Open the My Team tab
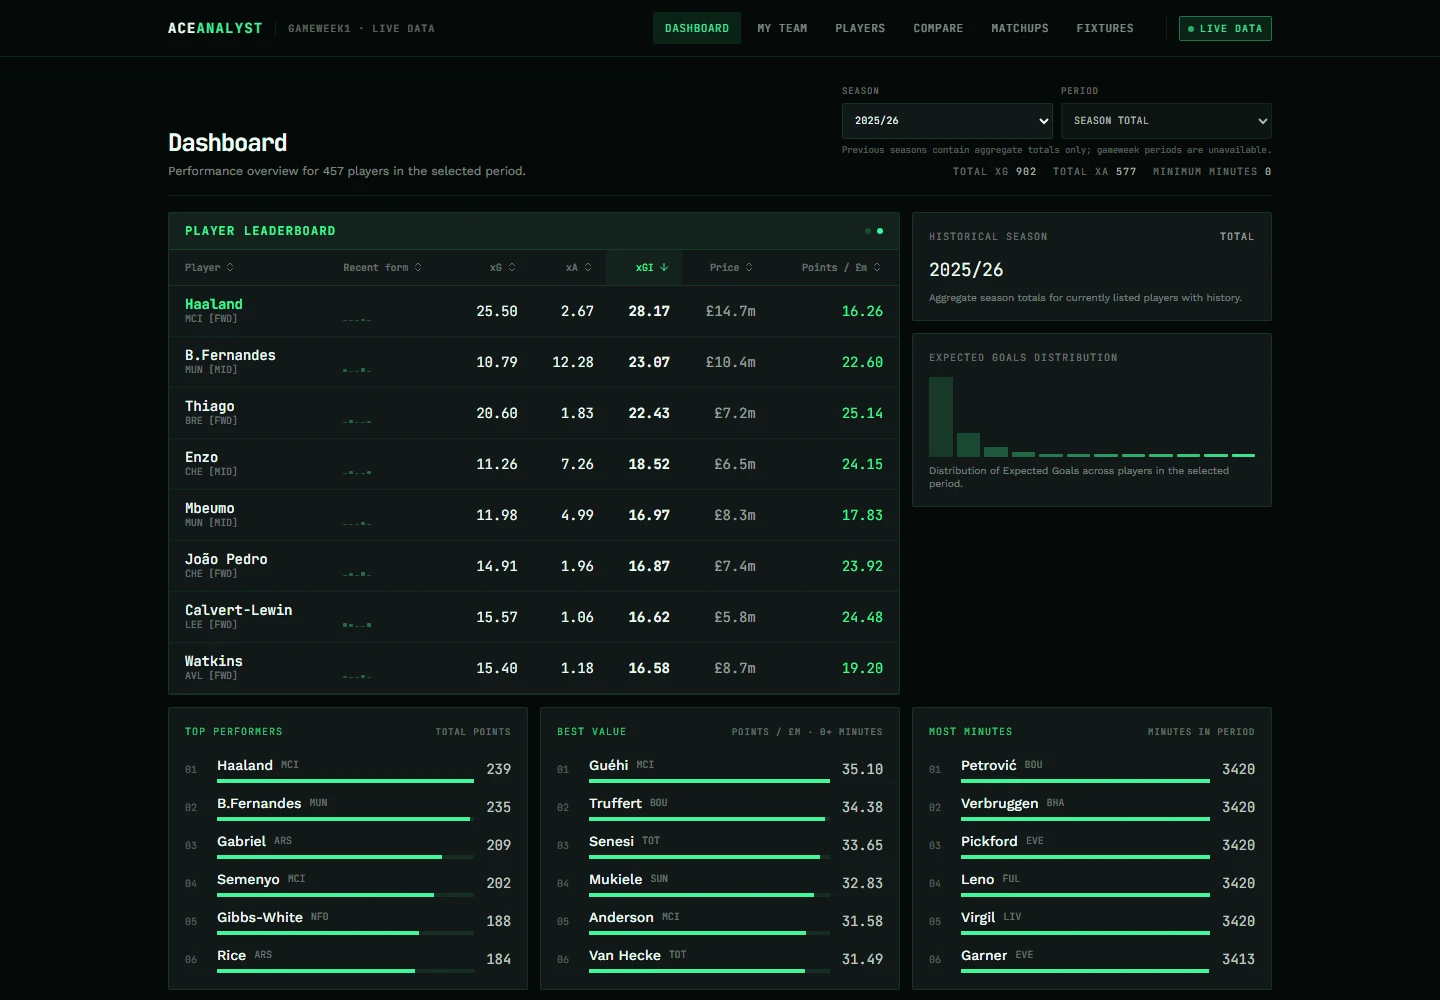 pyautogui.click(x=782, y=28)
